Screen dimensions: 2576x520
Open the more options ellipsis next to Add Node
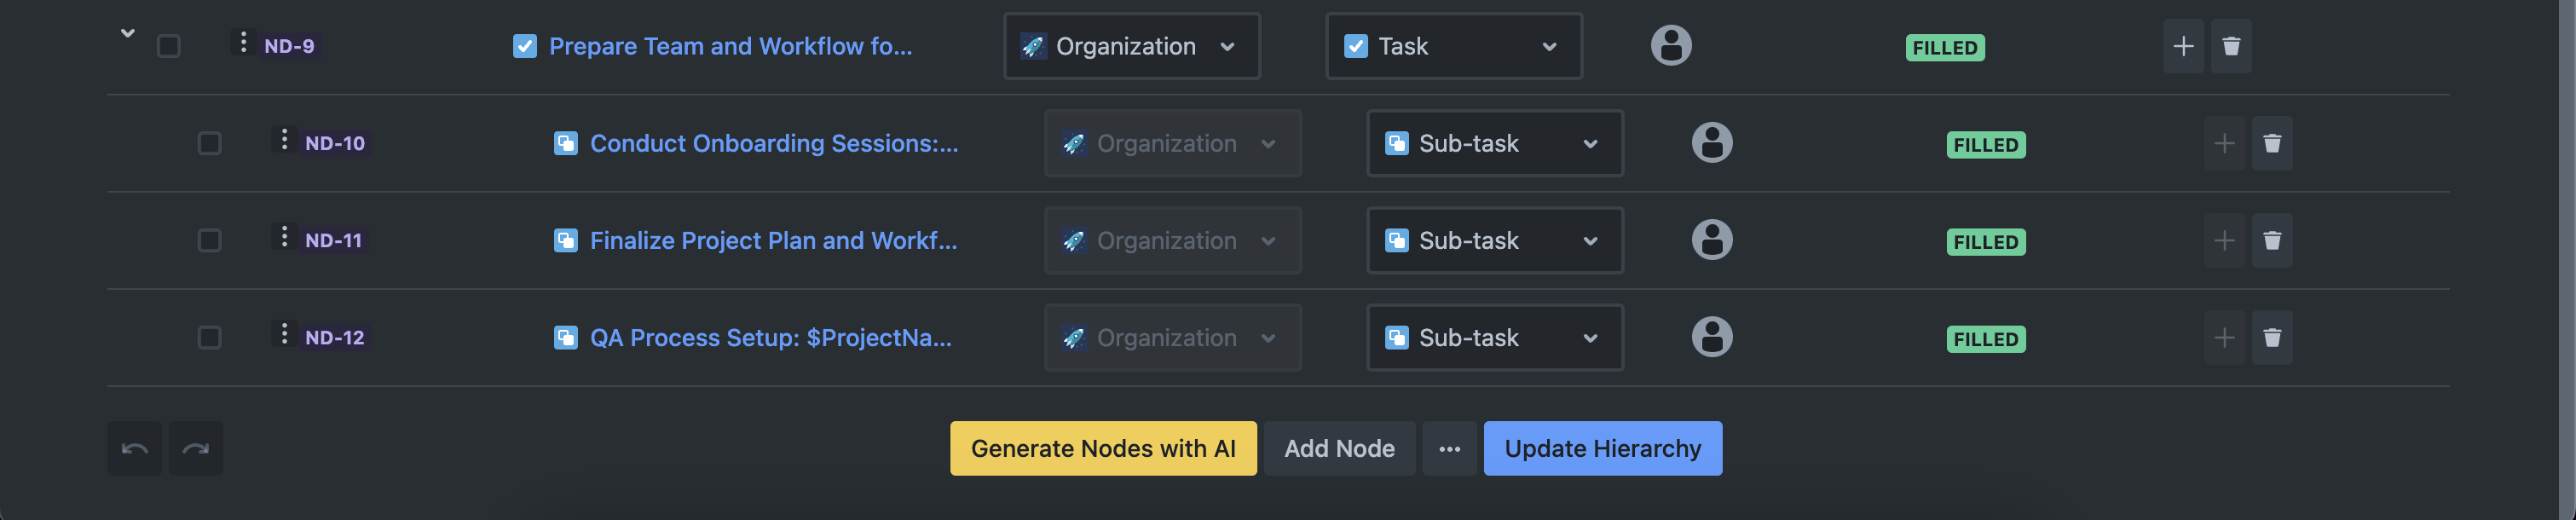pos(1449,449)
